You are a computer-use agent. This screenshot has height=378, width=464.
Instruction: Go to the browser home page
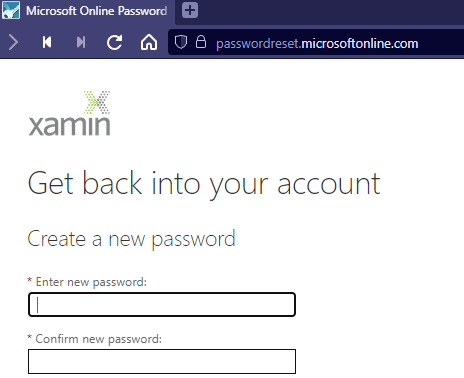click(149, 42)
